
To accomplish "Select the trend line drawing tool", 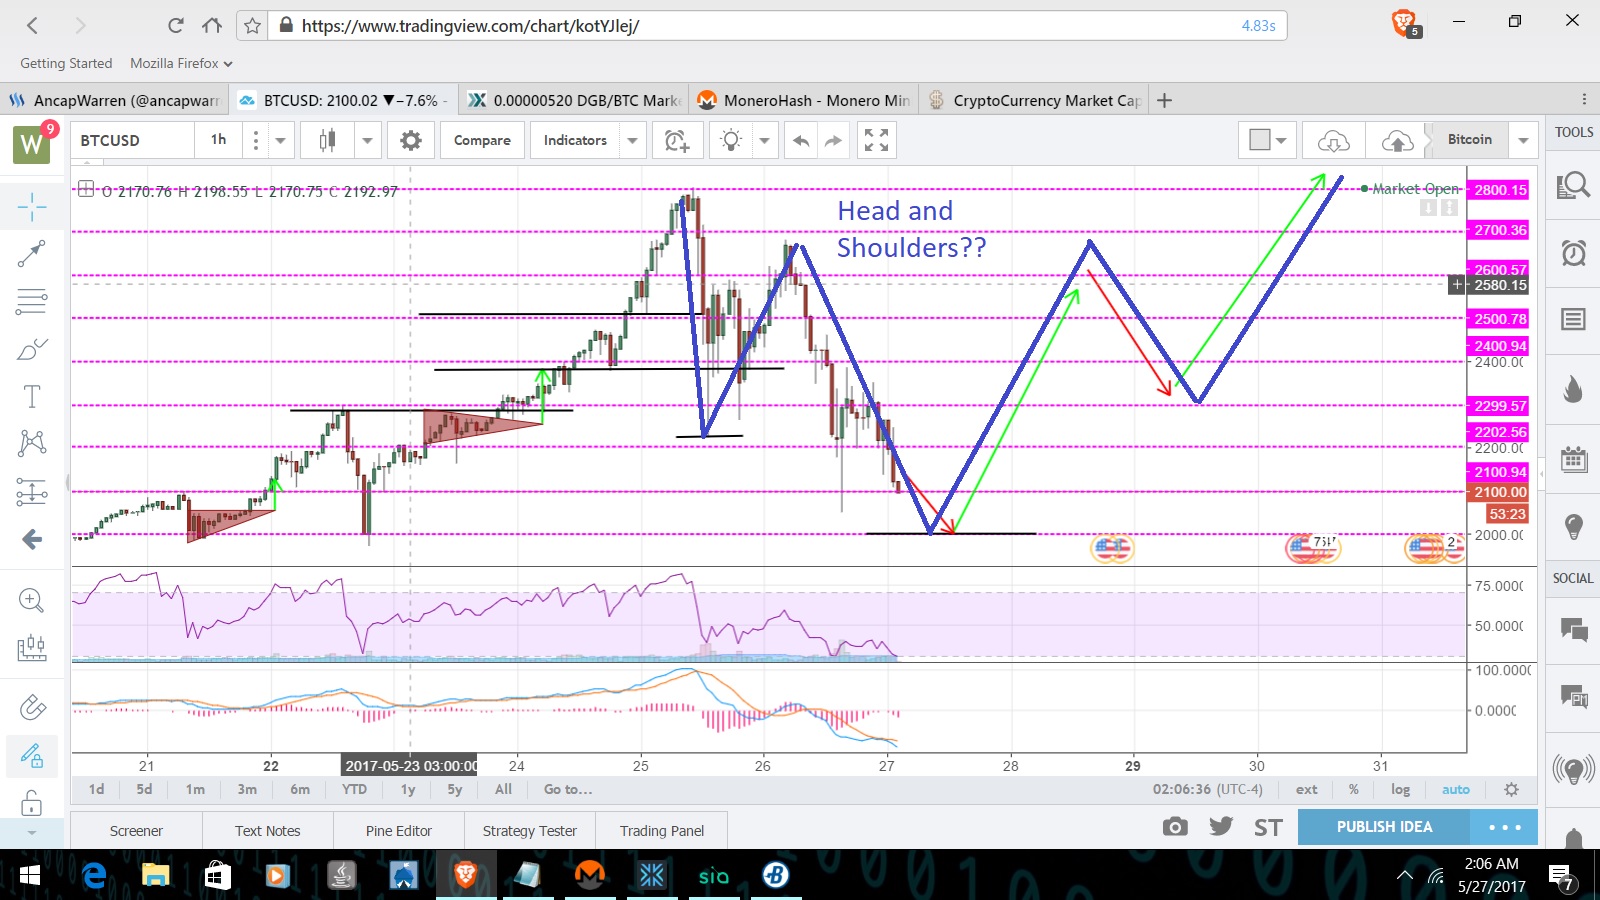I will (x=32, y=254).
